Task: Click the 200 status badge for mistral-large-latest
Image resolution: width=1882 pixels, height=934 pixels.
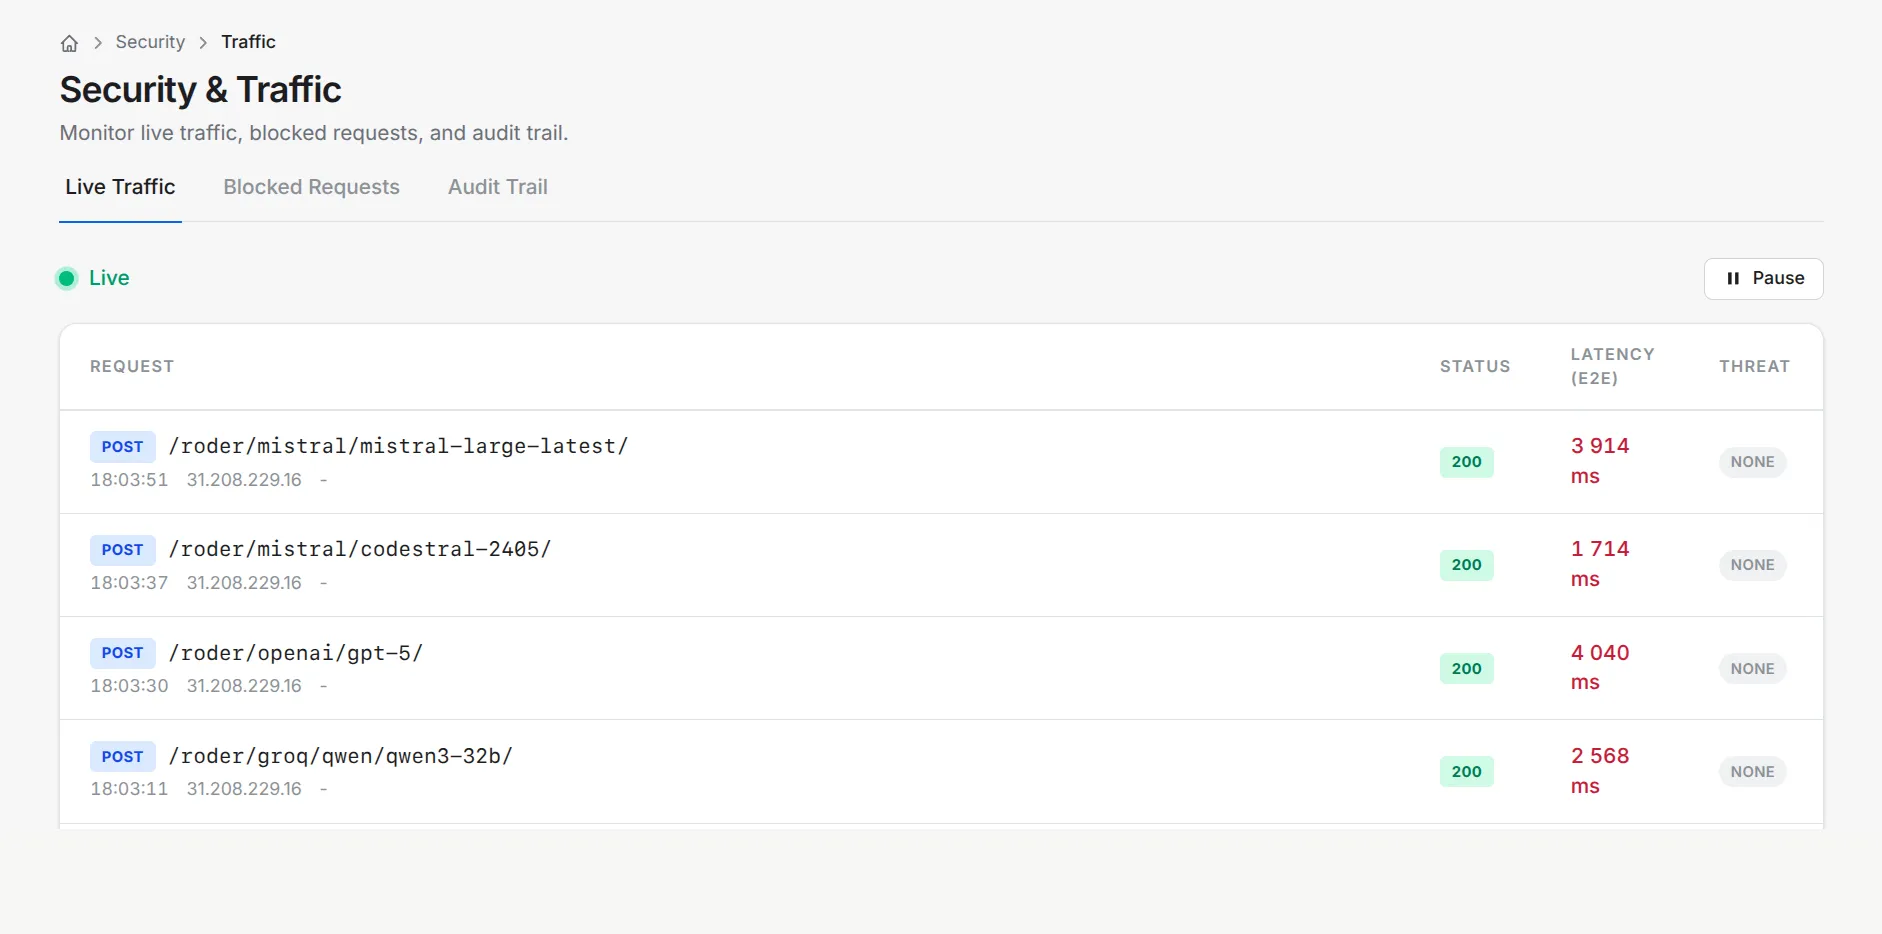Action: pos(1466,462)
